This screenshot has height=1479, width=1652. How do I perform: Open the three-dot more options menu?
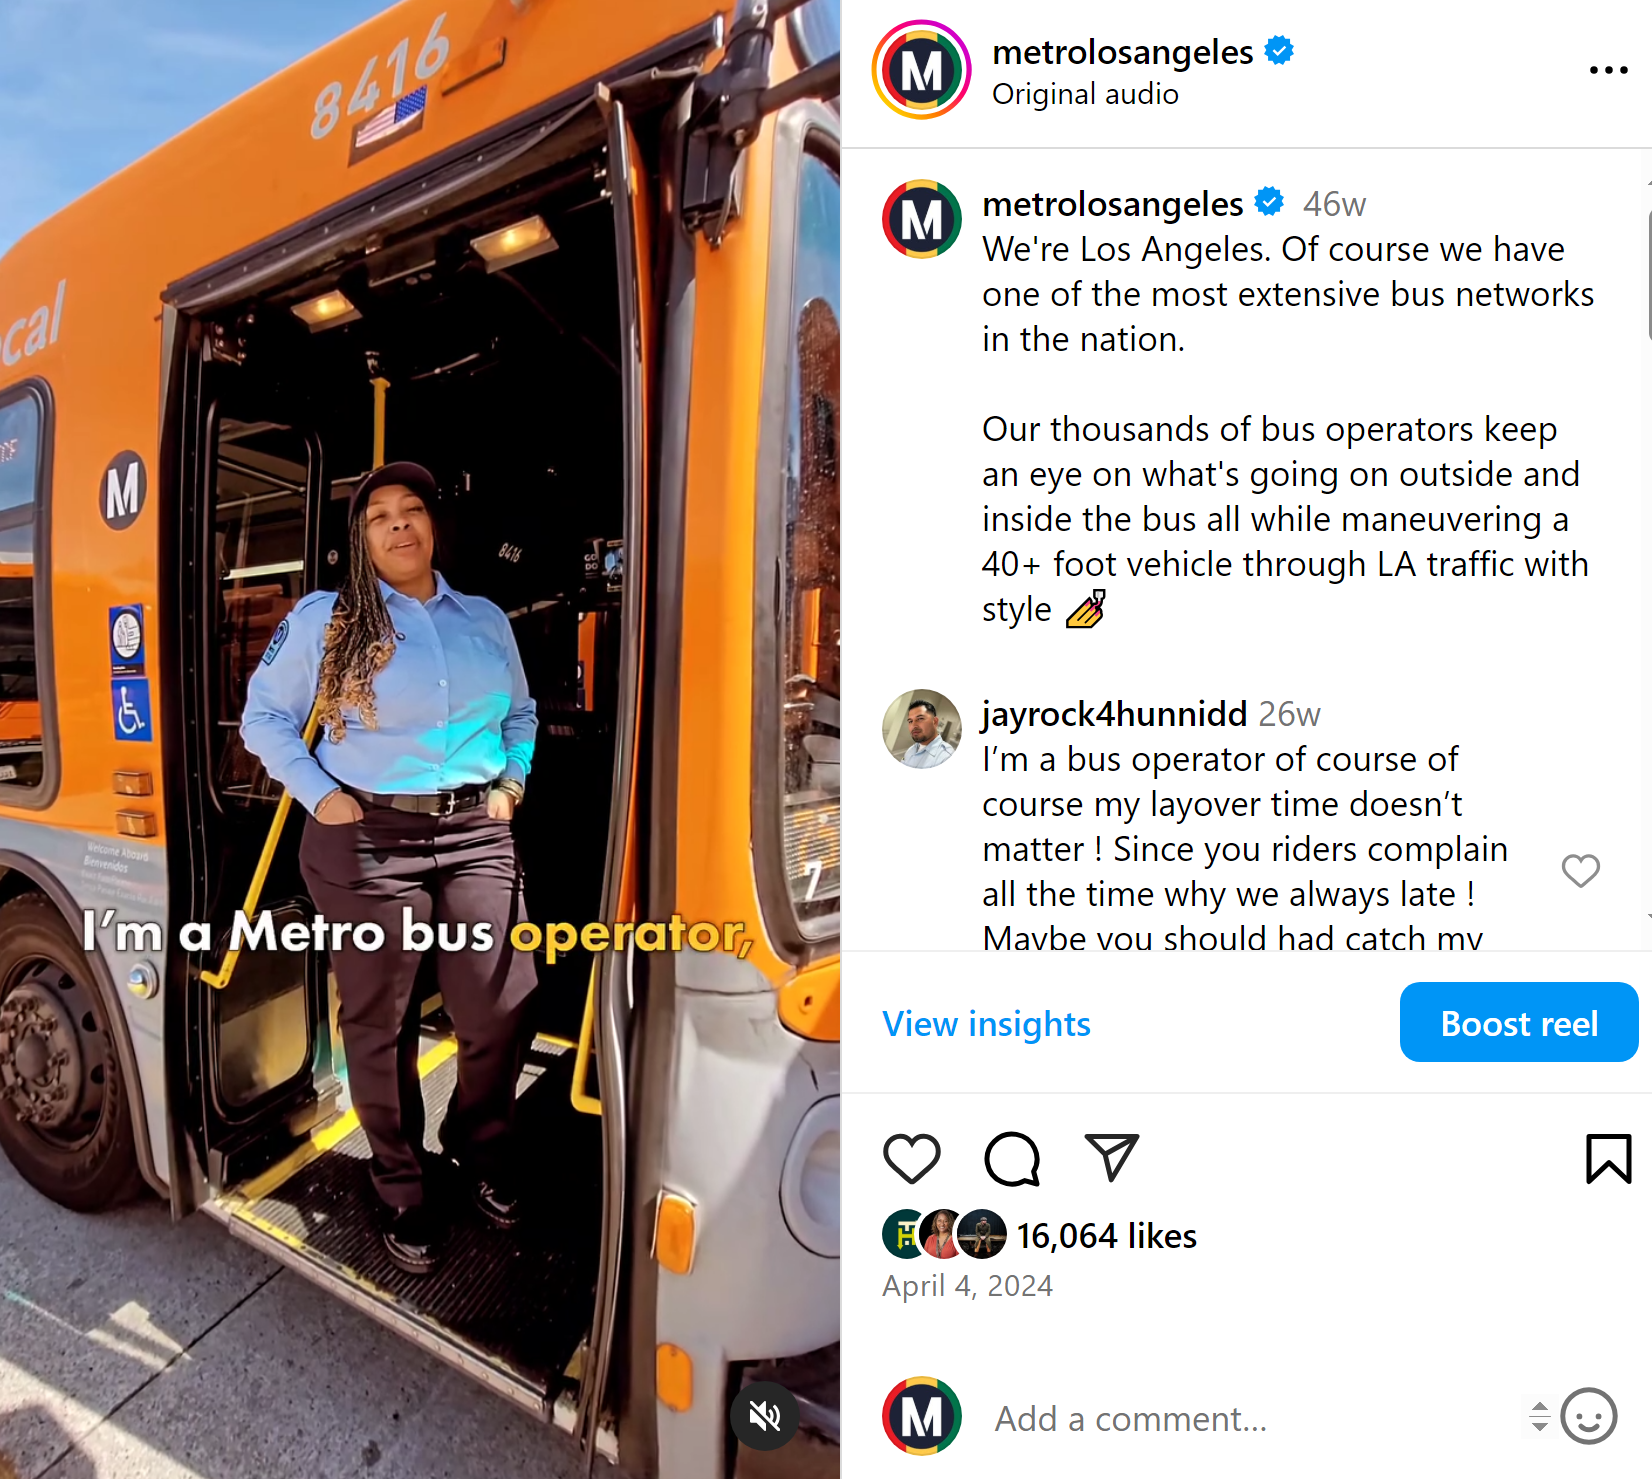click(1608, 70)
